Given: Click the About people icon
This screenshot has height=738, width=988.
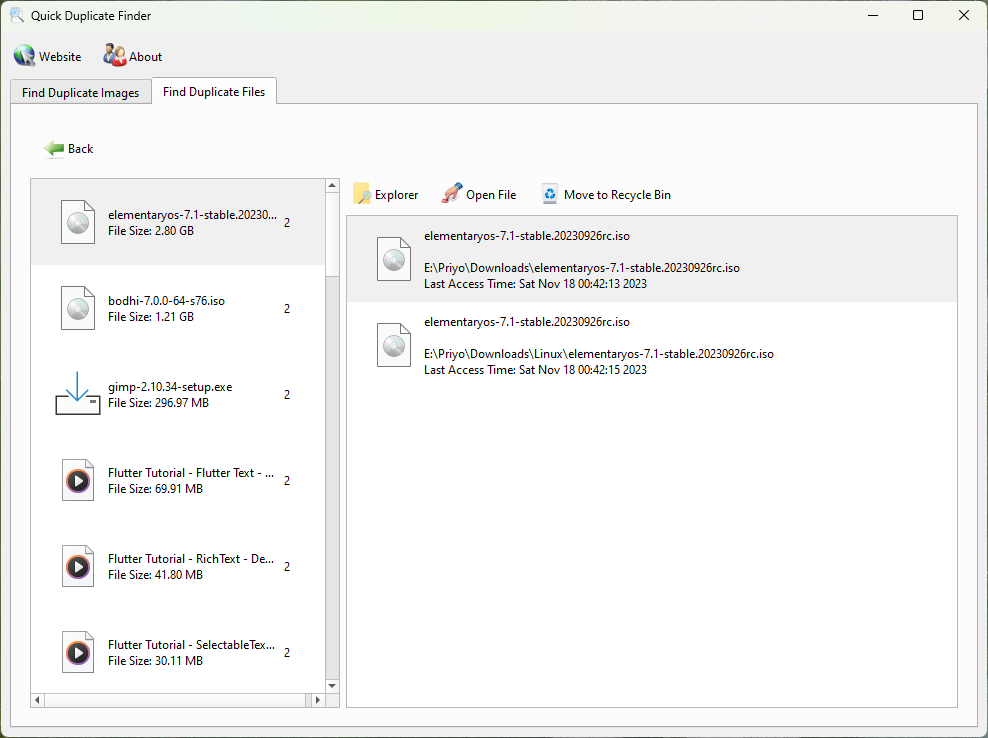Looking at the screenshot, I should (115, 55).
